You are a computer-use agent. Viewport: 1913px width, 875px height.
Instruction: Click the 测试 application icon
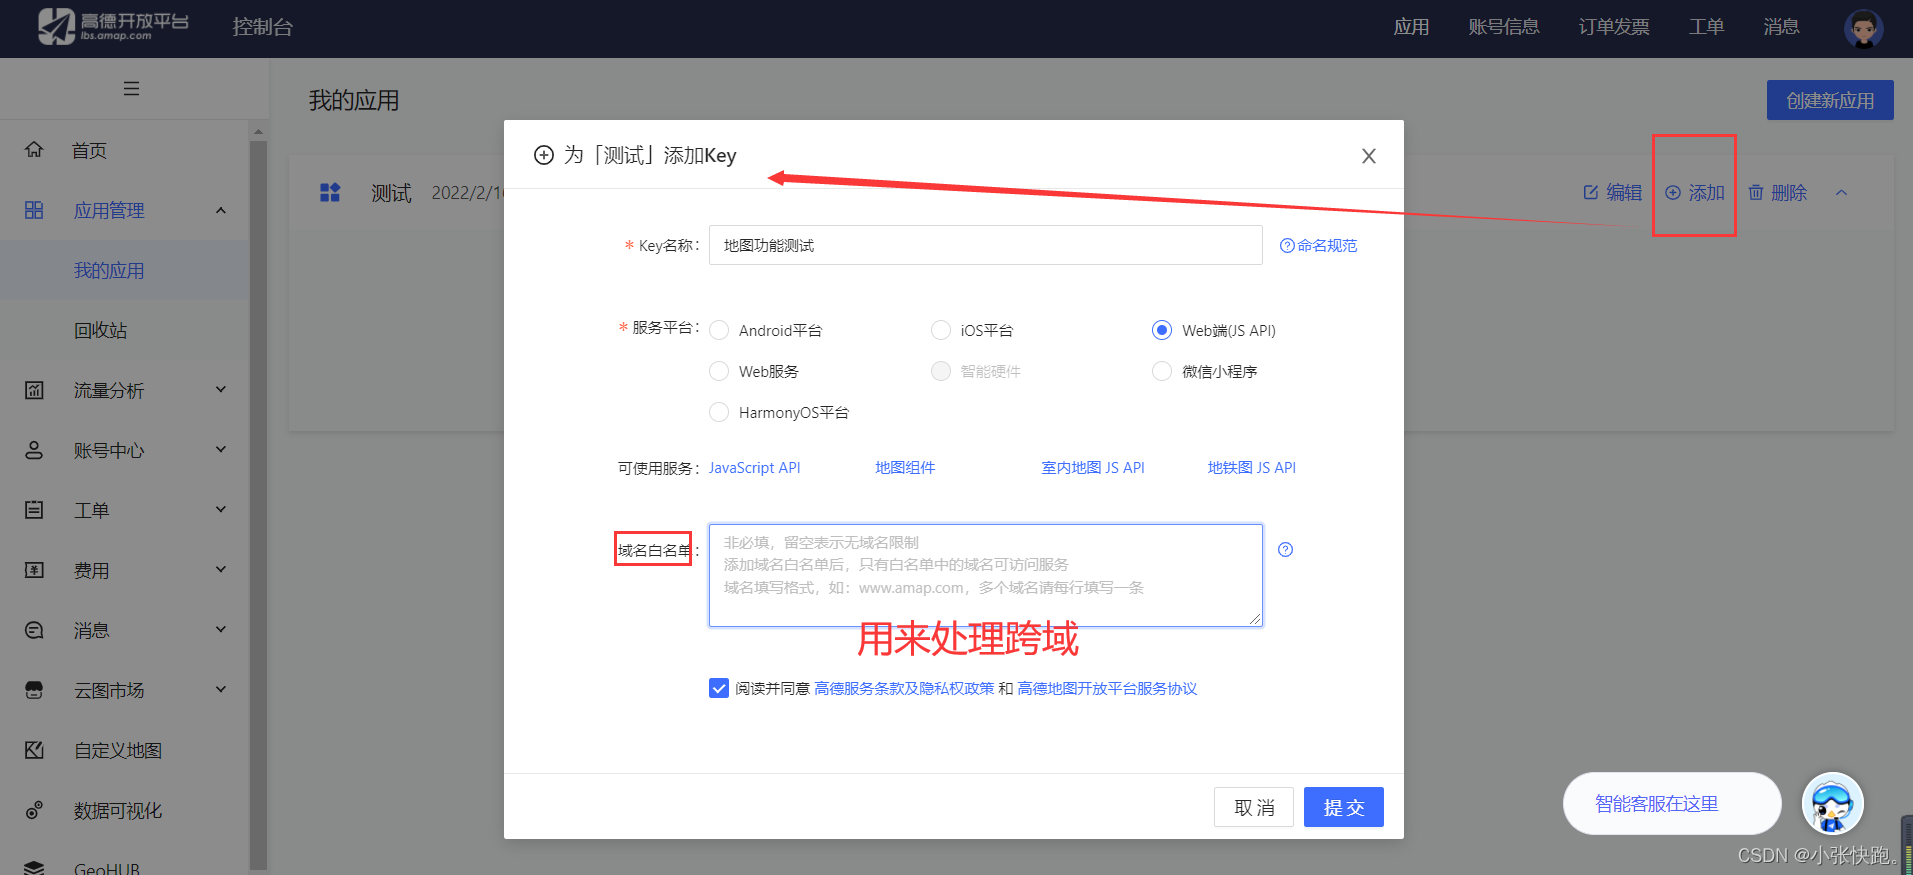point(330,192)
